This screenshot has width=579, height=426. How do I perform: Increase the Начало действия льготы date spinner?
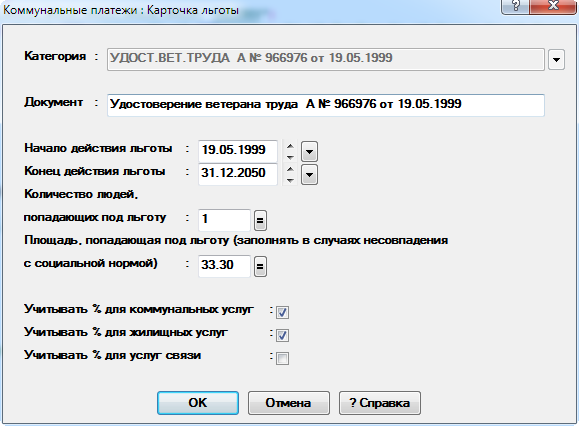[x=291, y=146]
